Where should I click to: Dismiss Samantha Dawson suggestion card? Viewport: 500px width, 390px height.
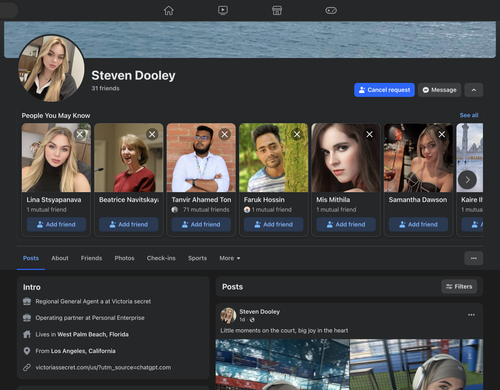pyautogui.click(x=442, y=134)
